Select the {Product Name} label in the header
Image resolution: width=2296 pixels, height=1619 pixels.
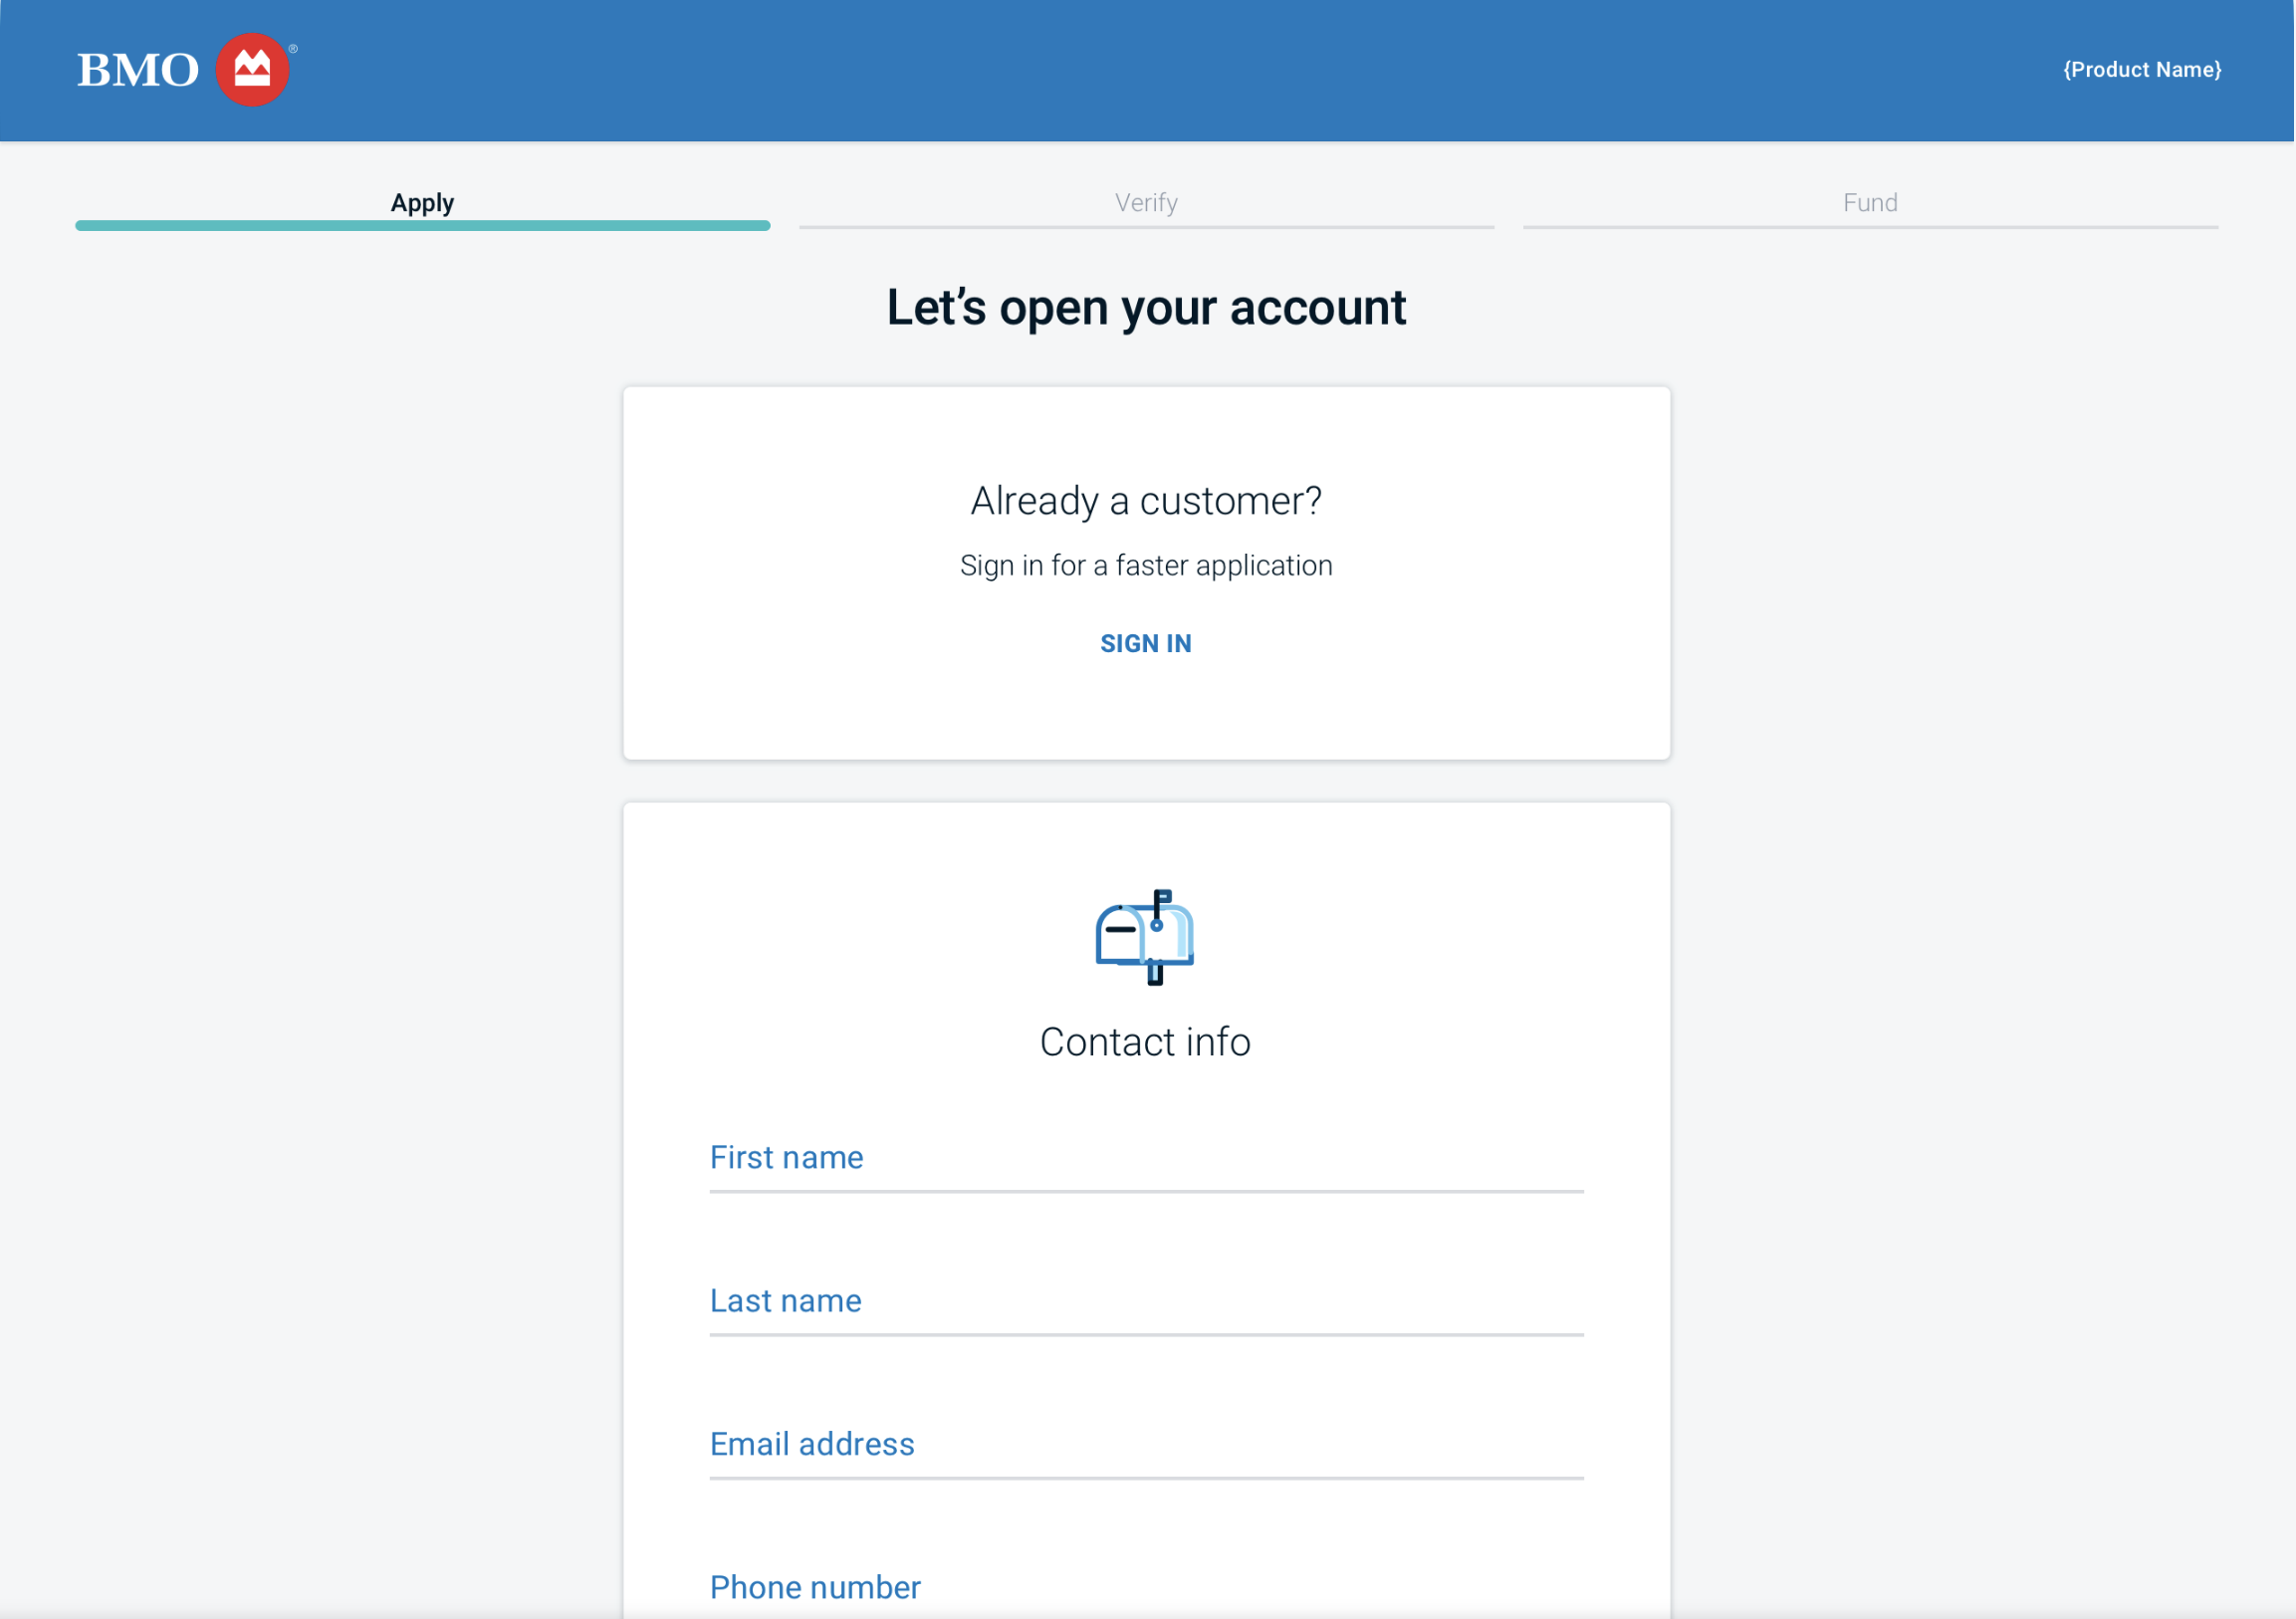[2142, 69]
